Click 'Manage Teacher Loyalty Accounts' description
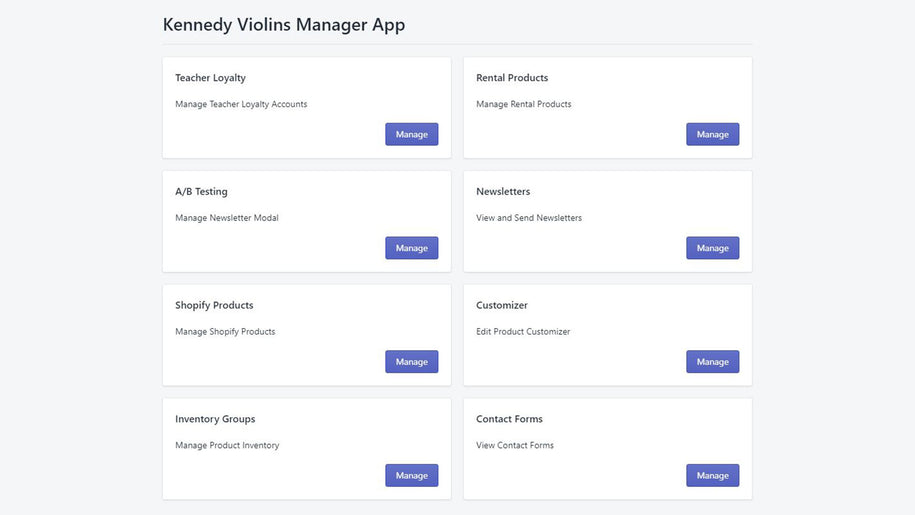 [241, 104]
